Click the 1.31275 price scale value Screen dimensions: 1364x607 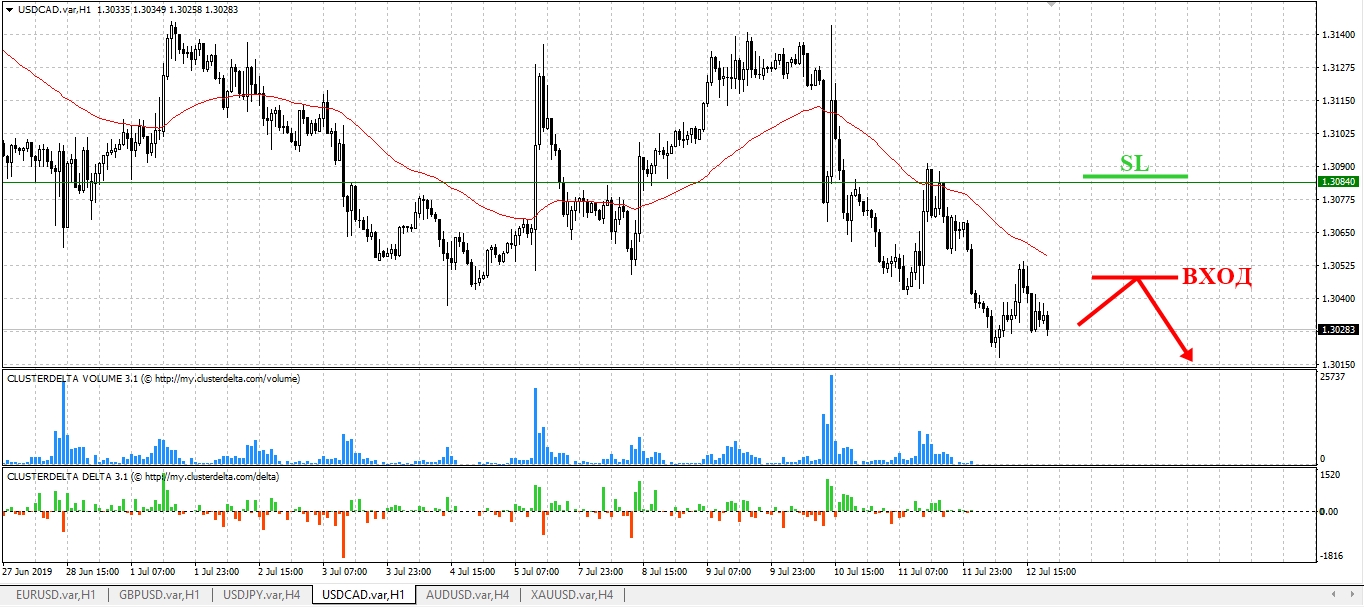coord(1337,68)
